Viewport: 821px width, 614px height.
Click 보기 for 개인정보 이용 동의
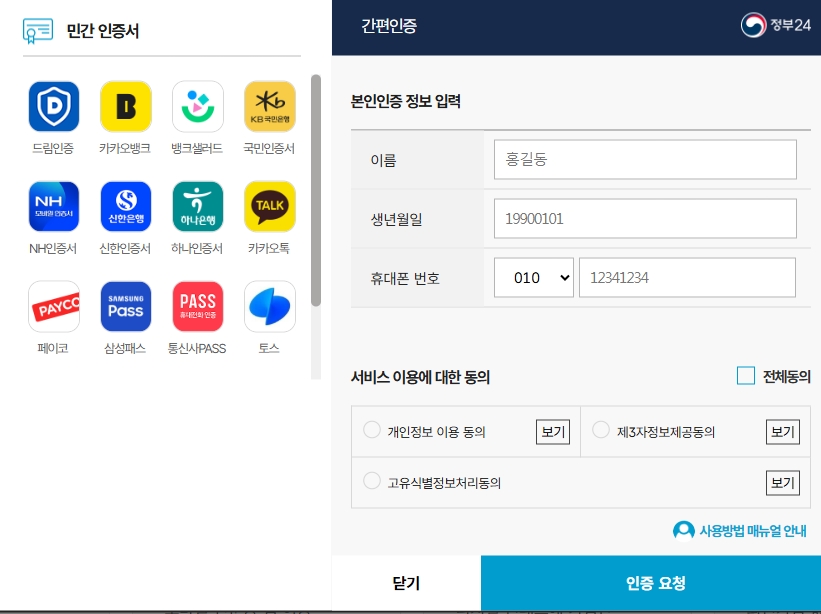pyautogui.click(x=553, y=432)
